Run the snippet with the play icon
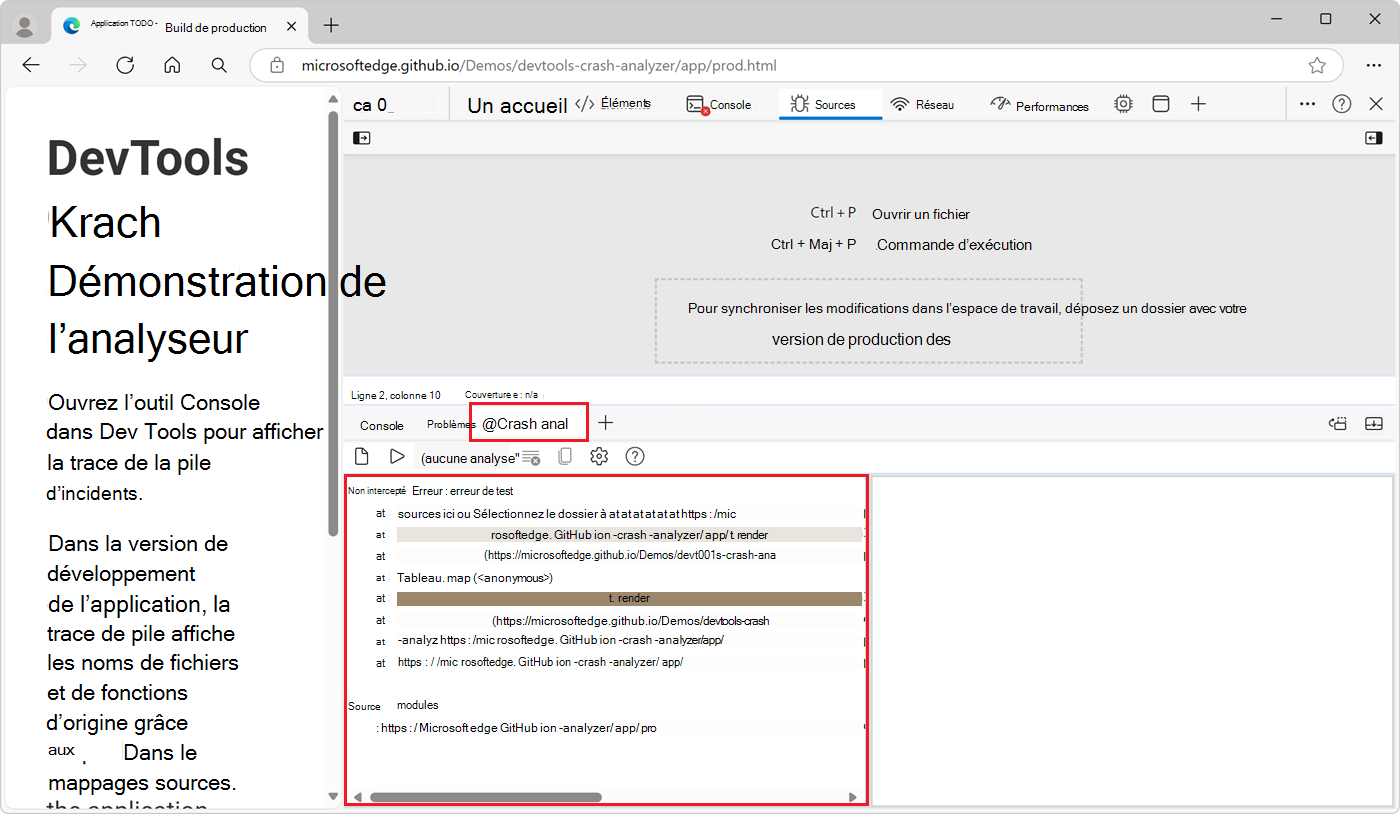 (x=397, y=456)
